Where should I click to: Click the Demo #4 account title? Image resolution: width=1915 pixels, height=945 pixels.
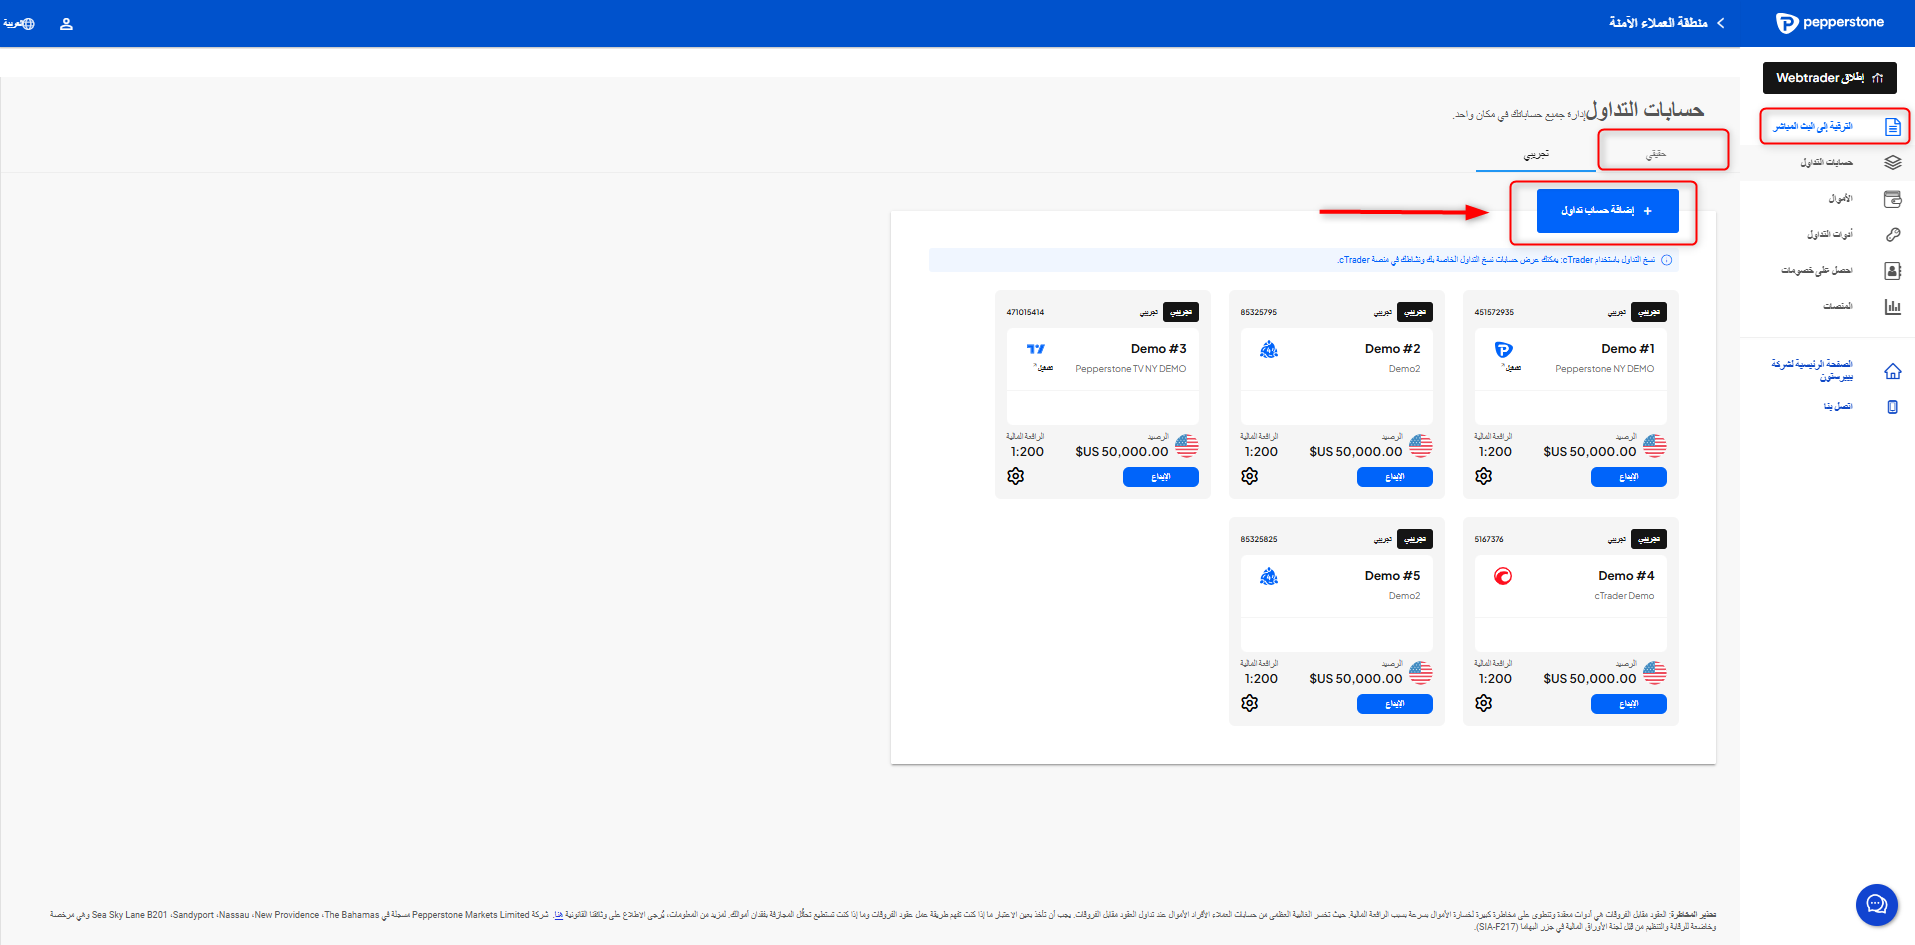1626,576
